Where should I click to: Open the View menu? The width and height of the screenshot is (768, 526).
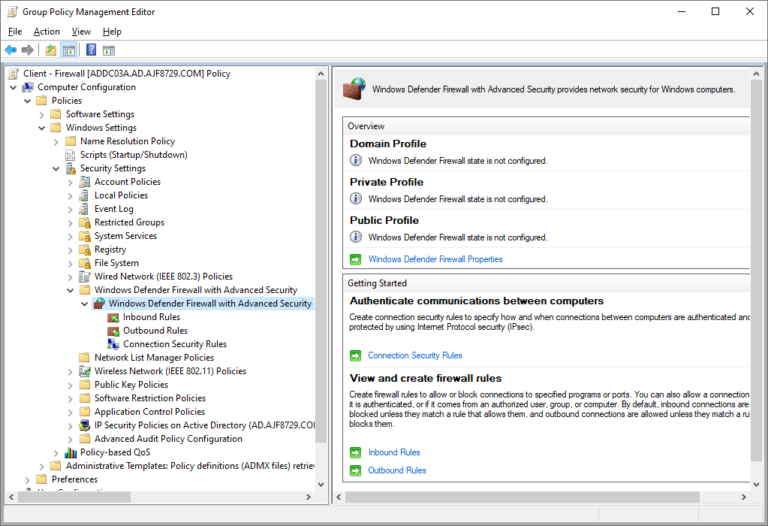click(81, 31)
